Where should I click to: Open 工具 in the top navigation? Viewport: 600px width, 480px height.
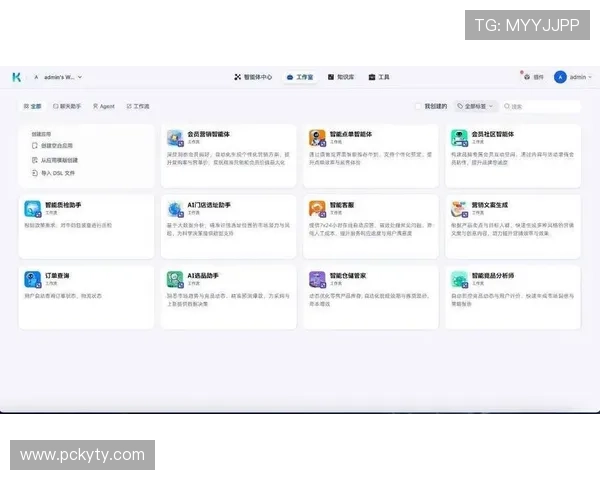point(379,77)
